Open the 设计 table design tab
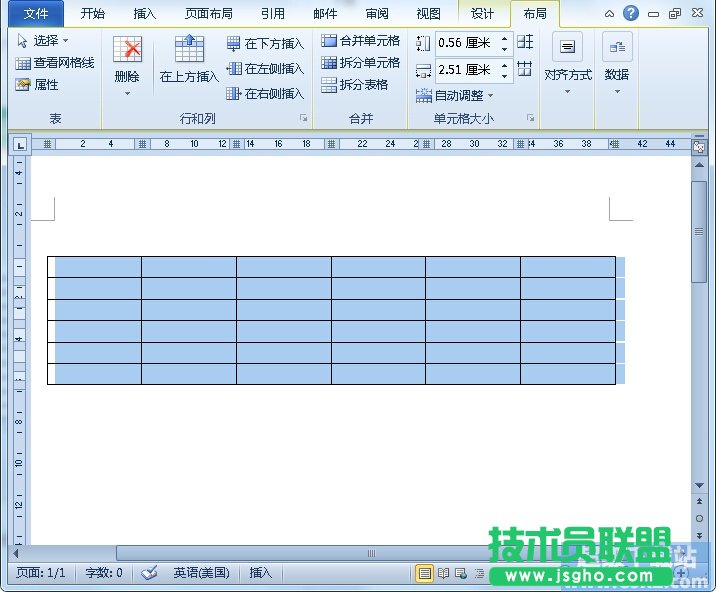The width and height of the screenshot is (716, 592). coord(482,14)
